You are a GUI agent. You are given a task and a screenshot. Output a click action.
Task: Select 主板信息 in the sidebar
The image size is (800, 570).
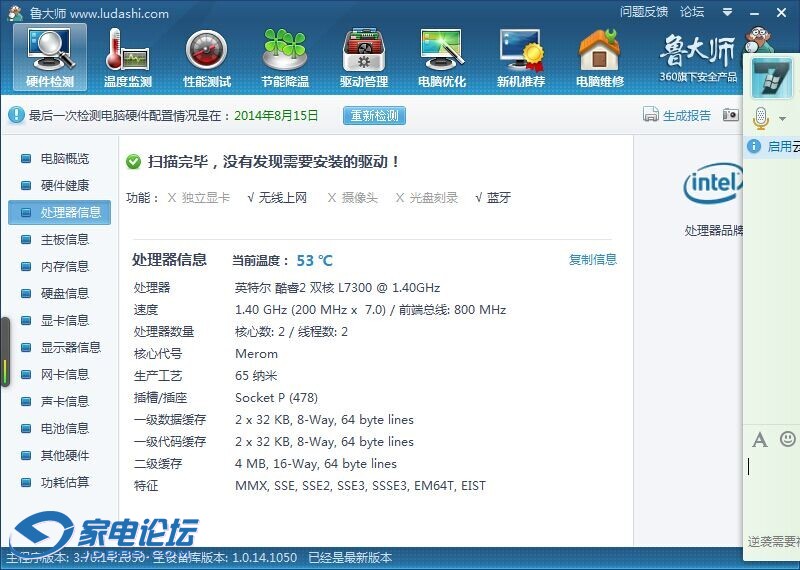click(x=64, y=239)
